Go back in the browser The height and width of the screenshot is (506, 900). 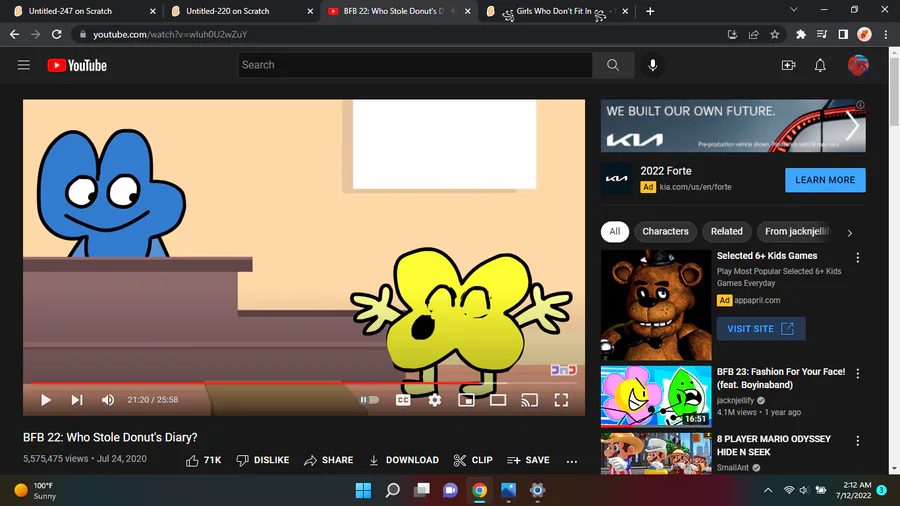(x=14, y=34)
